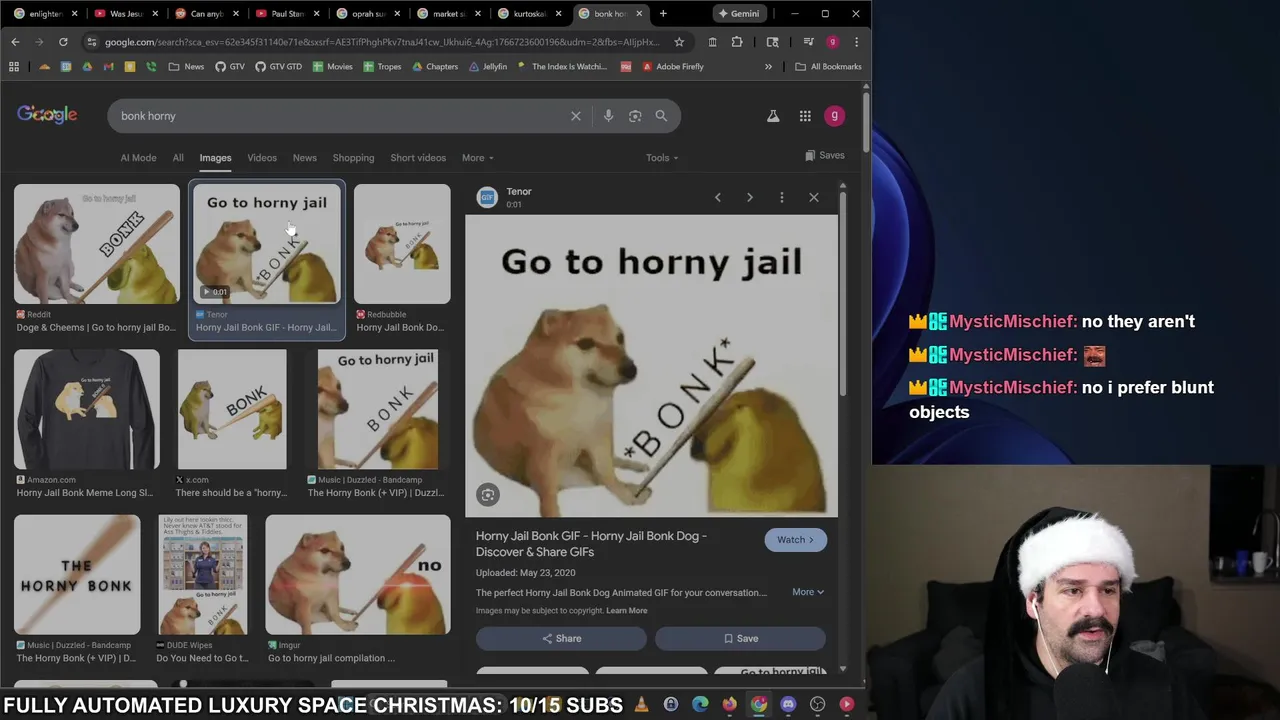Open the Imgur compilation thumbnail
The image size is (1280, 720).
click(358, 575)
